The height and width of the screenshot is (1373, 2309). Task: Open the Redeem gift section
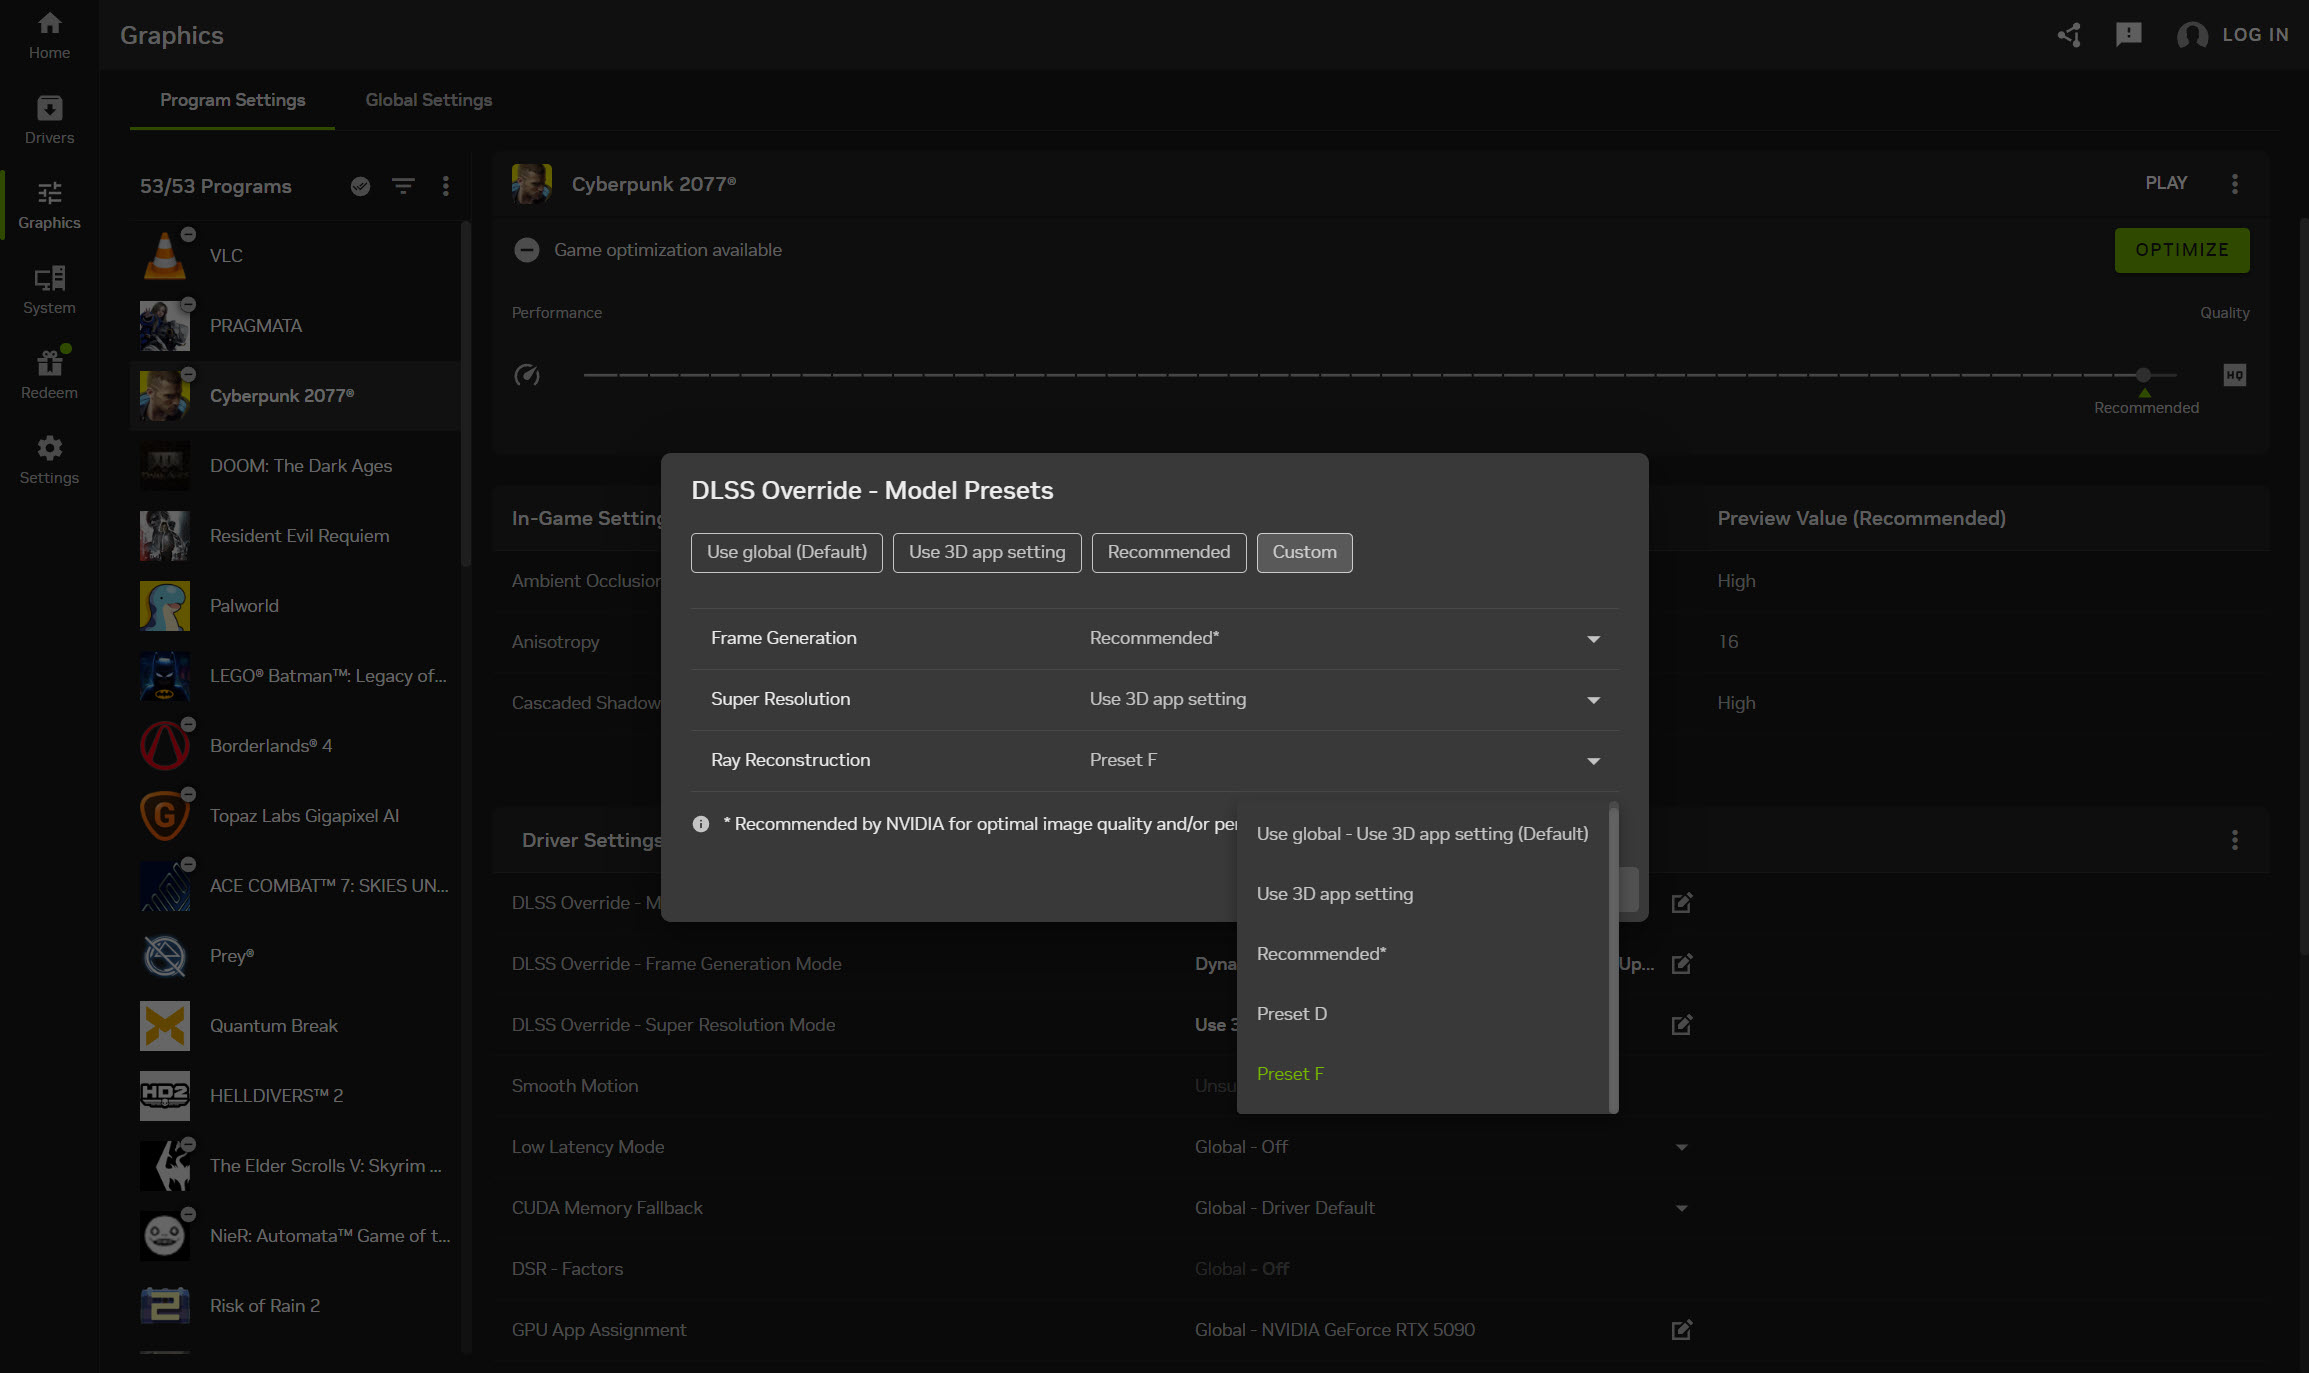click(x=49, y=376)
